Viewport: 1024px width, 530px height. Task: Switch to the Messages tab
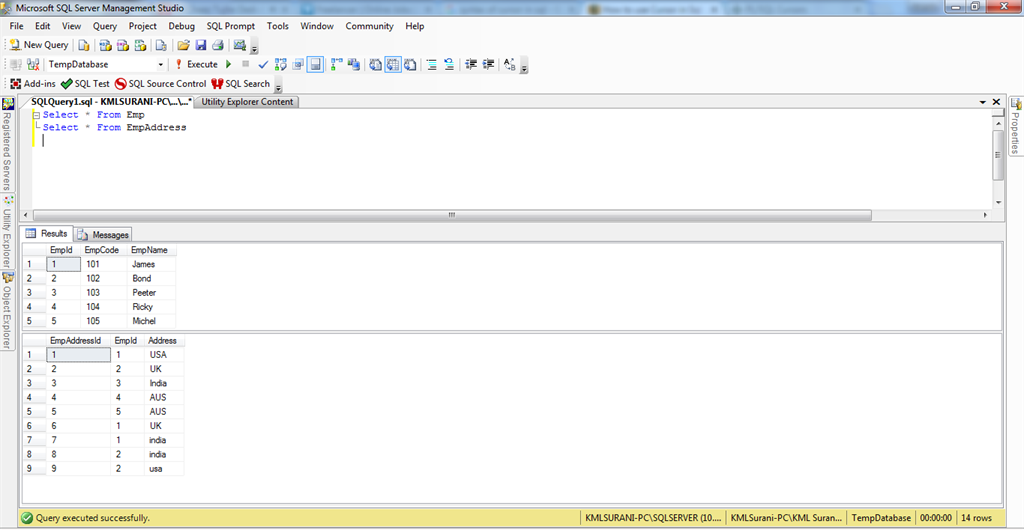(104, 234)
